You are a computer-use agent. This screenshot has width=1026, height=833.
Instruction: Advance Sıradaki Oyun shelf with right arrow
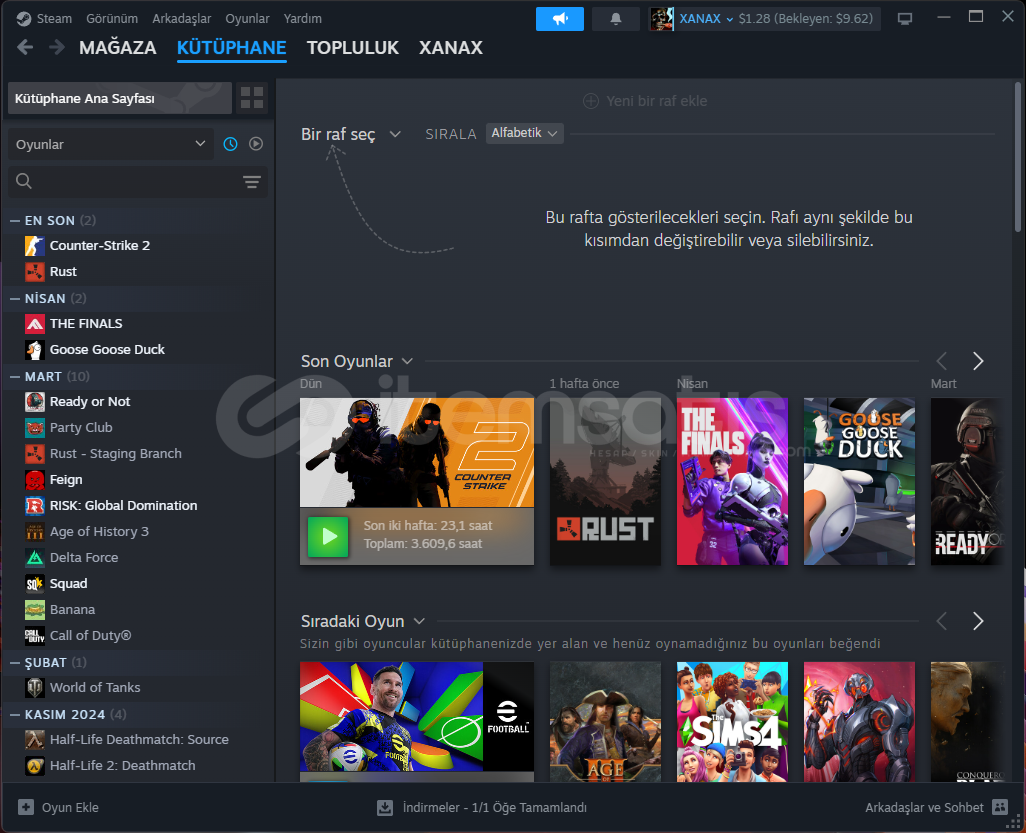(x=978, y=621)
